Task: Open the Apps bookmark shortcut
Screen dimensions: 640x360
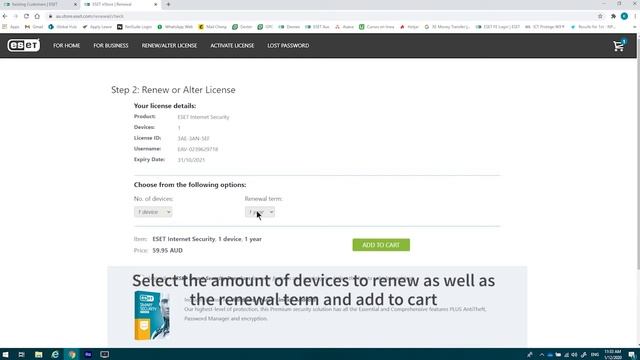Action: pos(11,27)
